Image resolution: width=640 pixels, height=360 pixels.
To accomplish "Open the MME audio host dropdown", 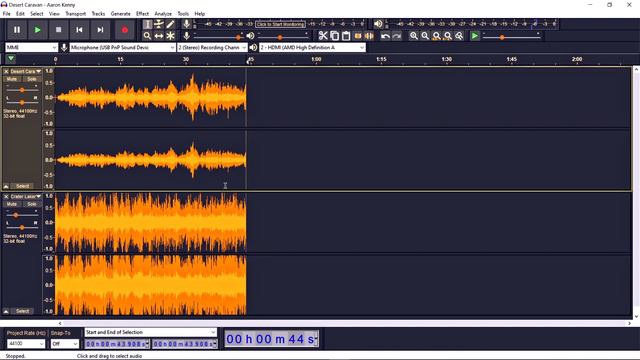I will click(x=31, y=48).
